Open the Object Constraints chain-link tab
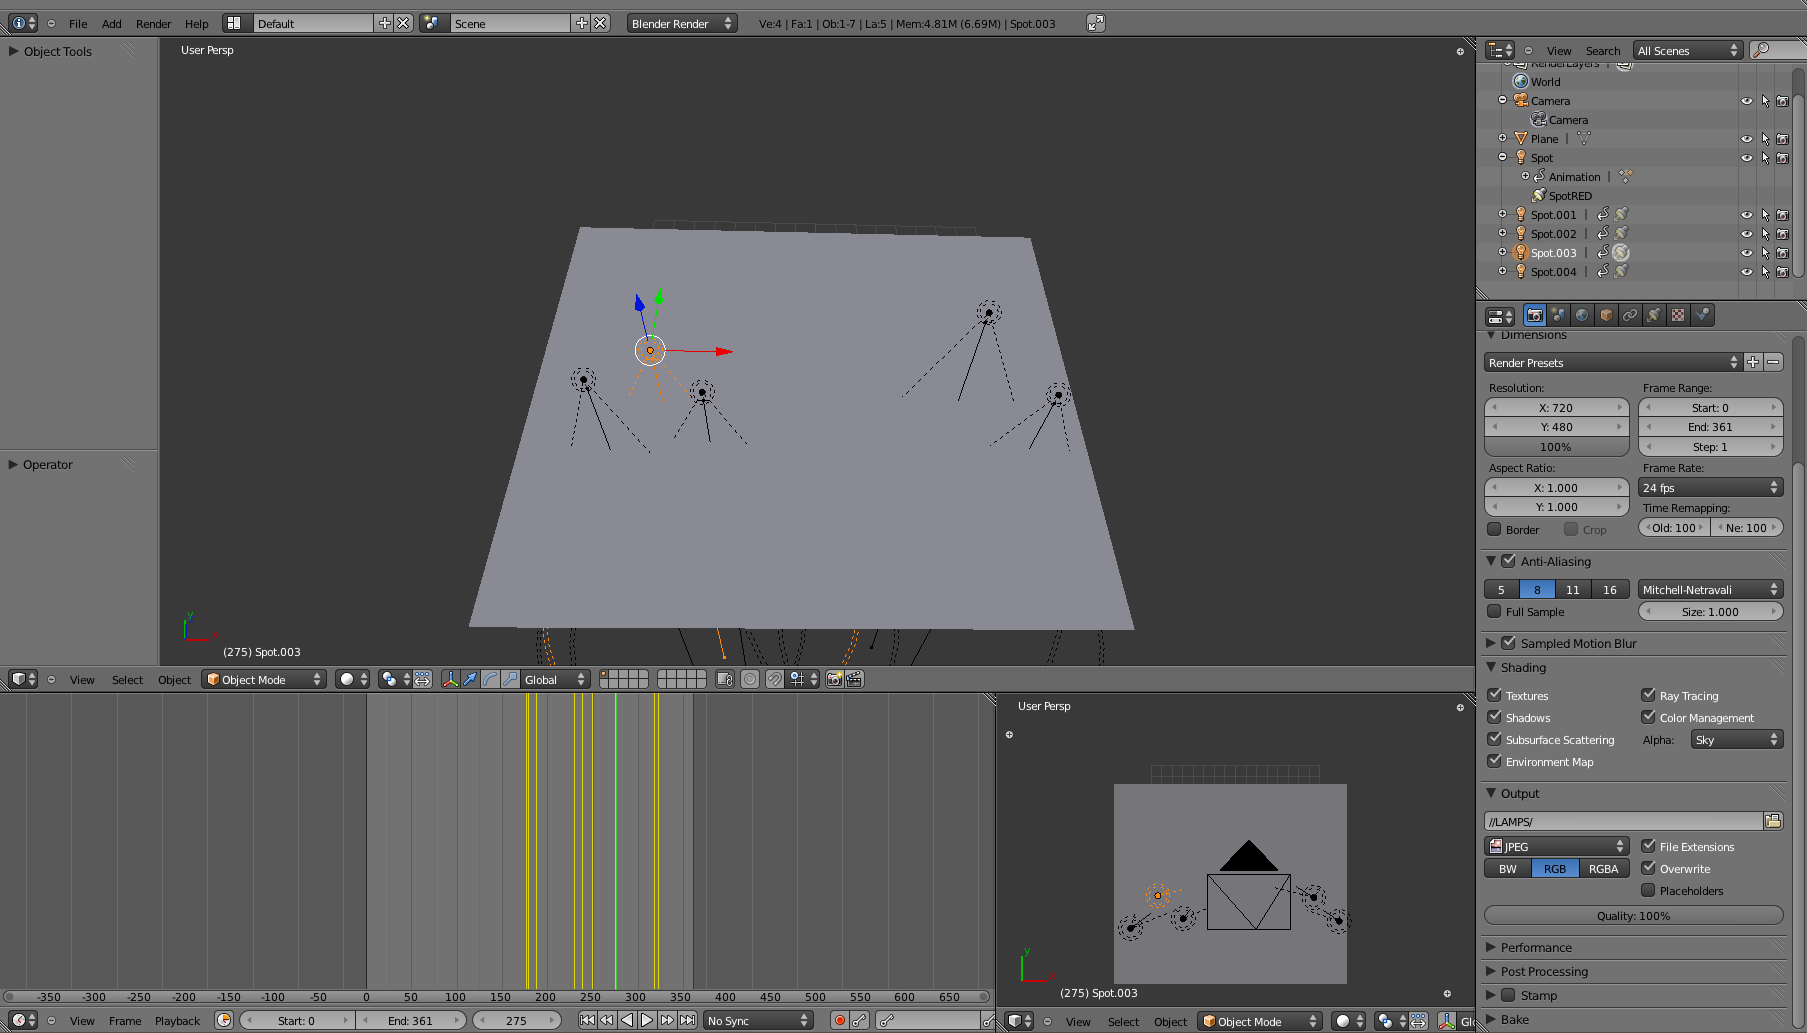This screenshot has height=1033, width=1807. click(1630, 316)
